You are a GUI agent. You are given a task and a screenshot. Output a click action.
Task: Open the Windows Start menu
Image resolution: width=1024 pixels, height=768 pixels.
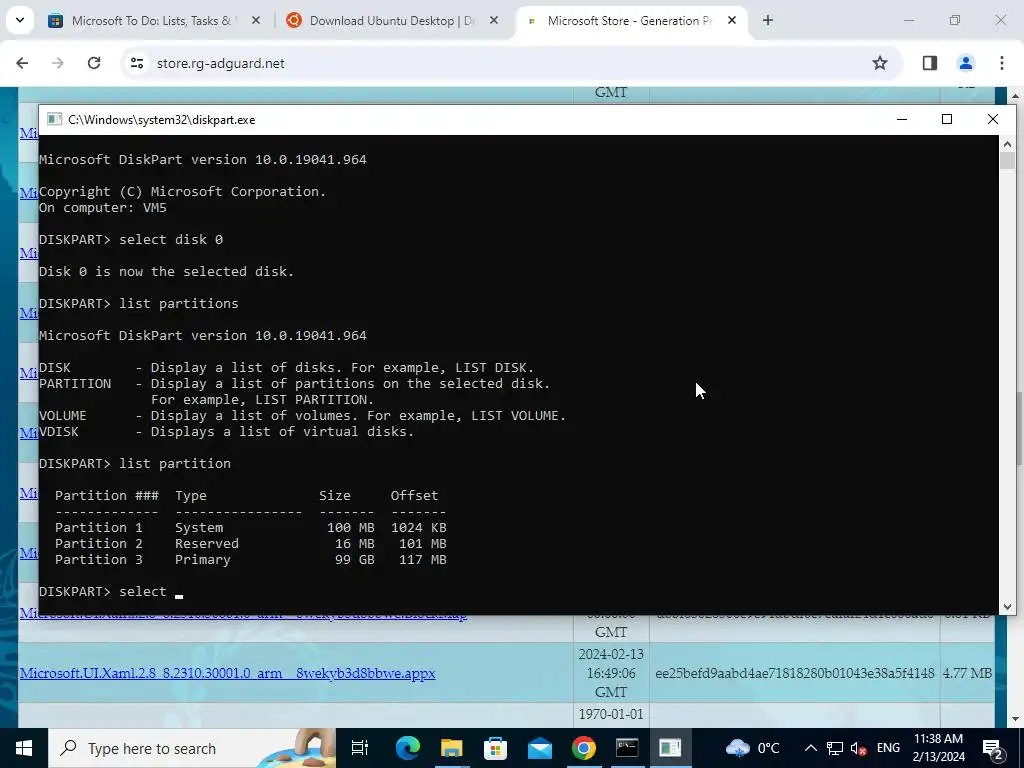tap(24, 748)
